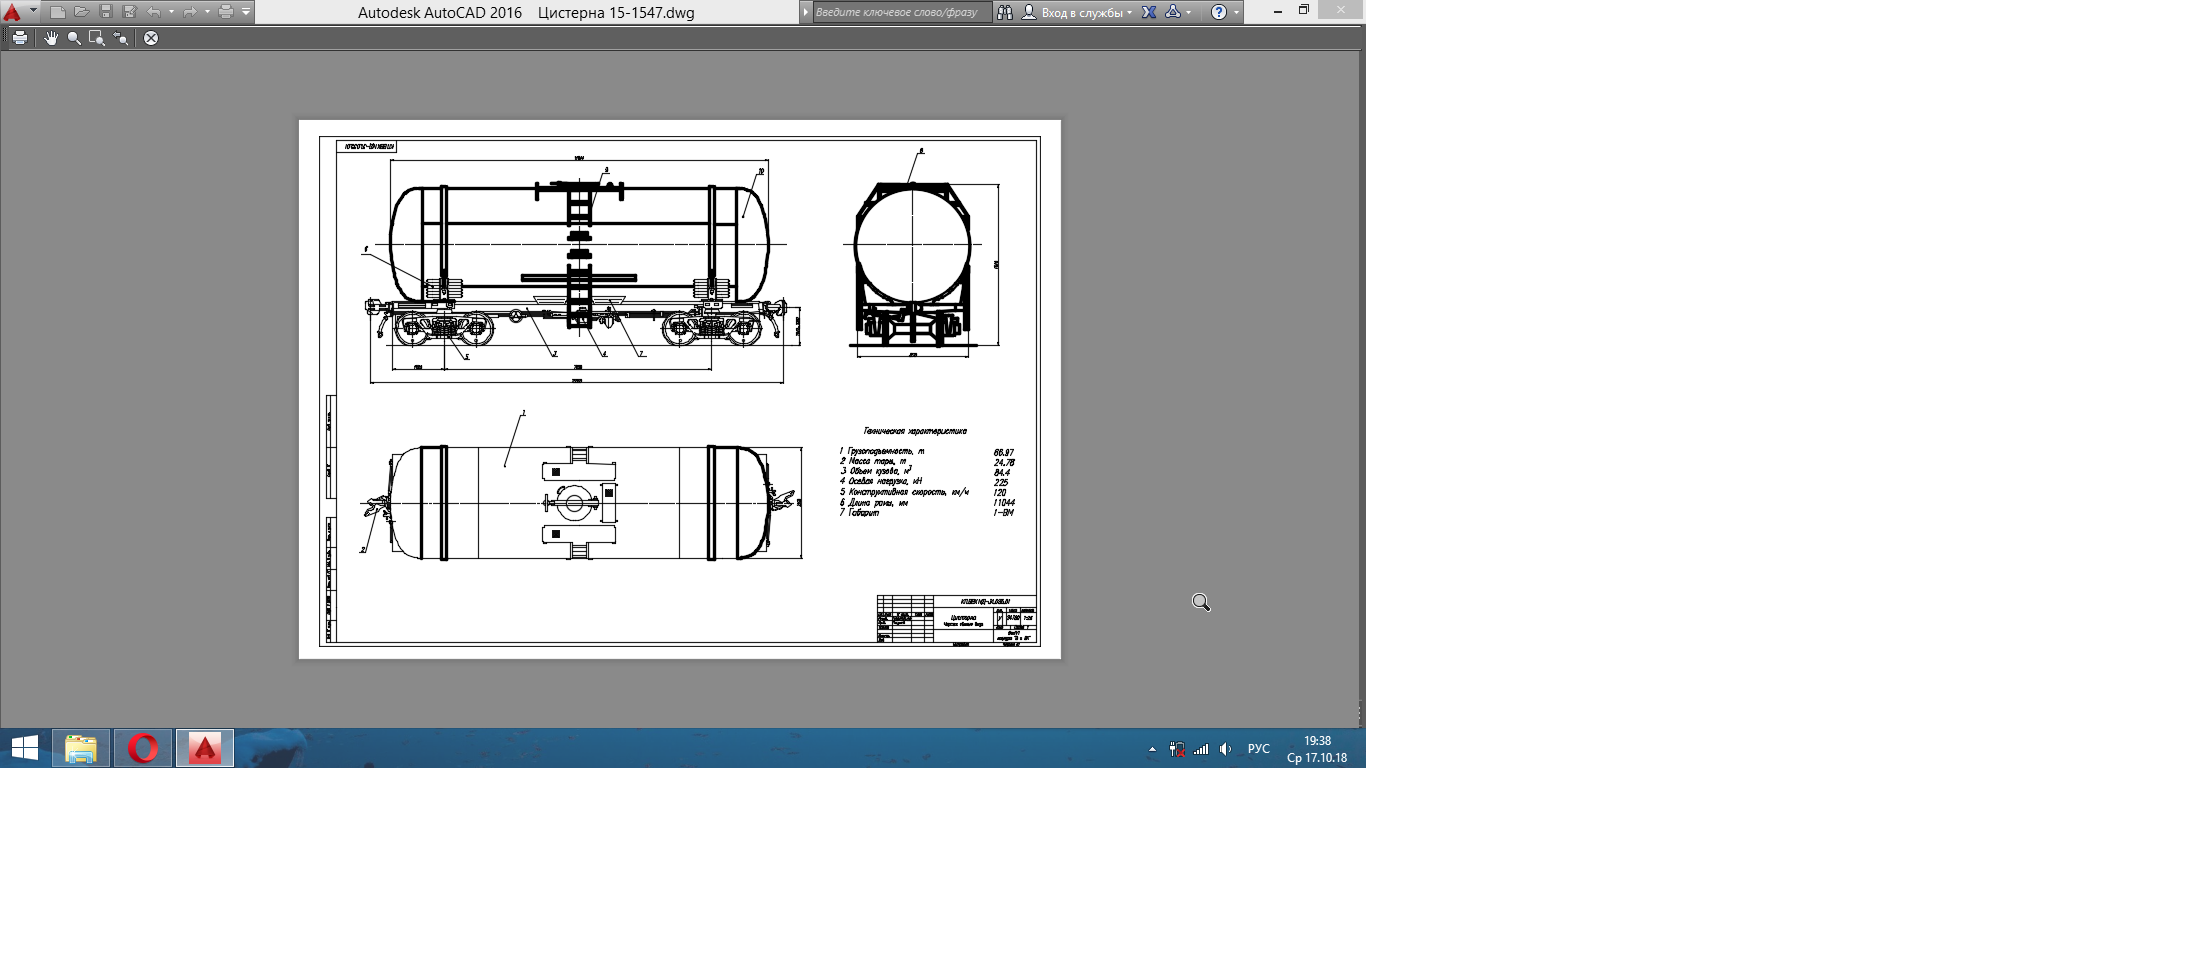Click the Plot icon in the preview toolbar
The height and width of the screenshot is (980, 2196).
20,38
